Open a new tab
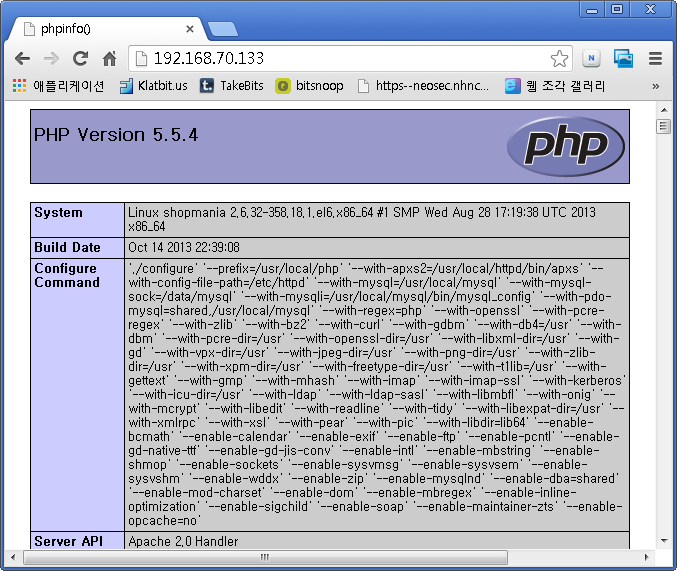 point(222,29)
